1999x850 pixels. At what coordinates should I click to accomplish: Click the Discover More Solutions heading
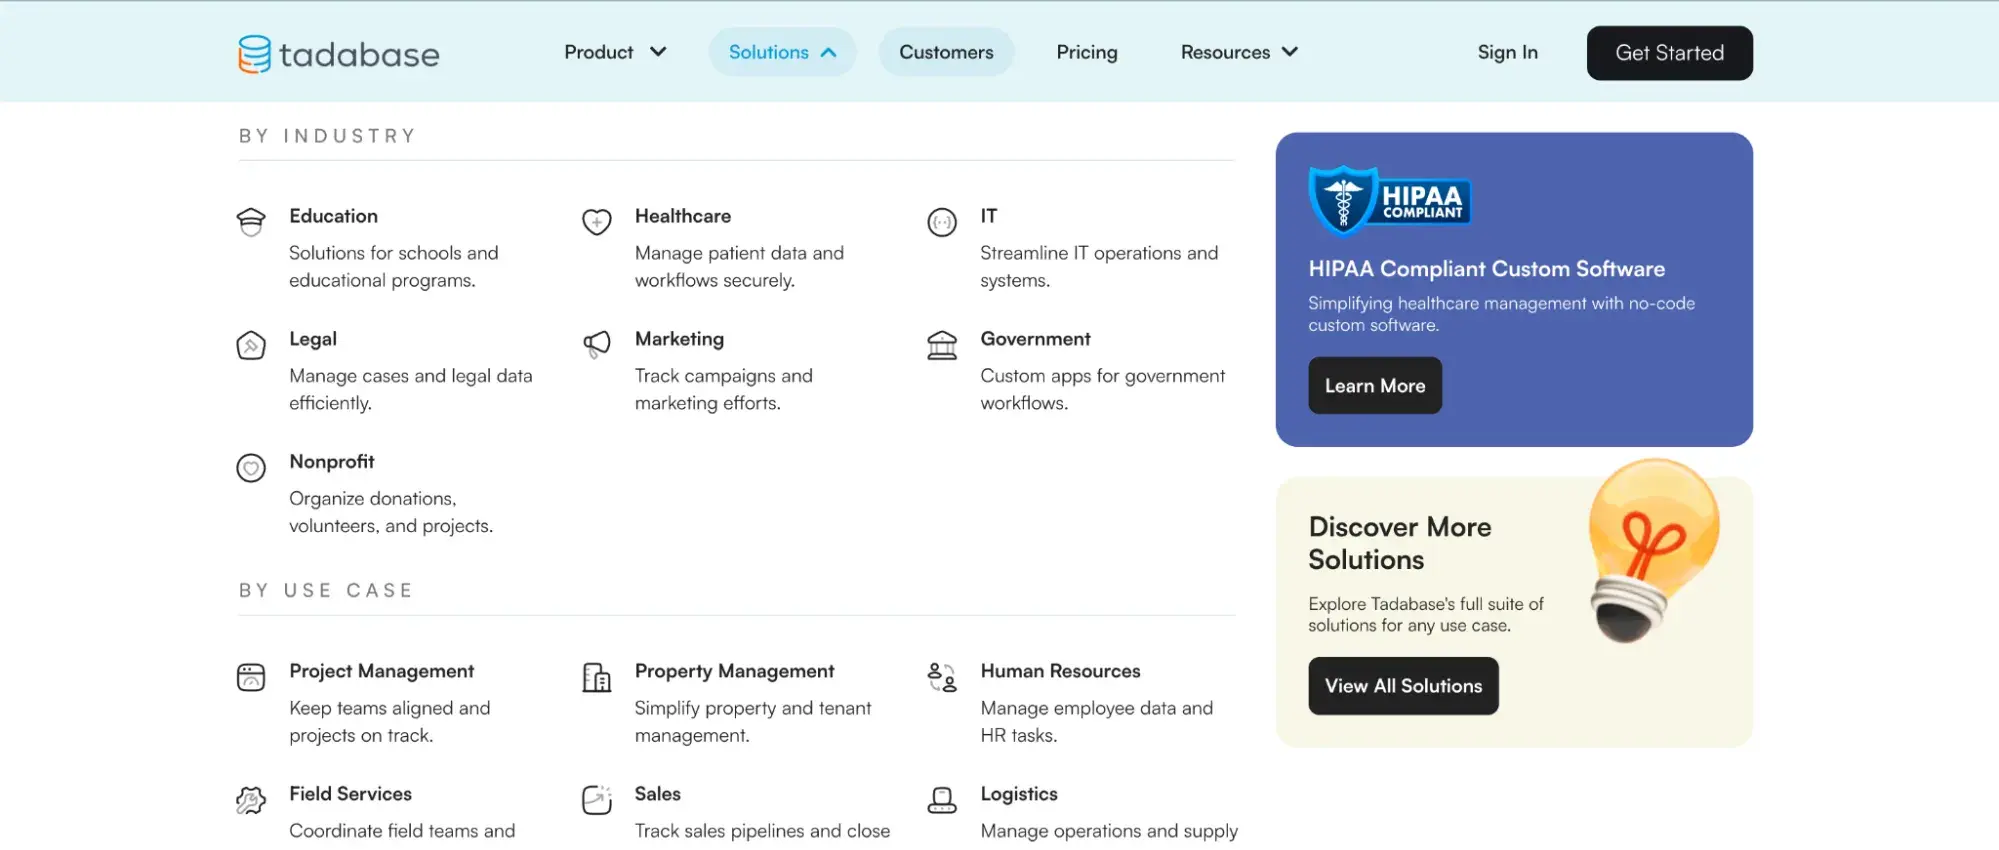tap(1400, 543)
